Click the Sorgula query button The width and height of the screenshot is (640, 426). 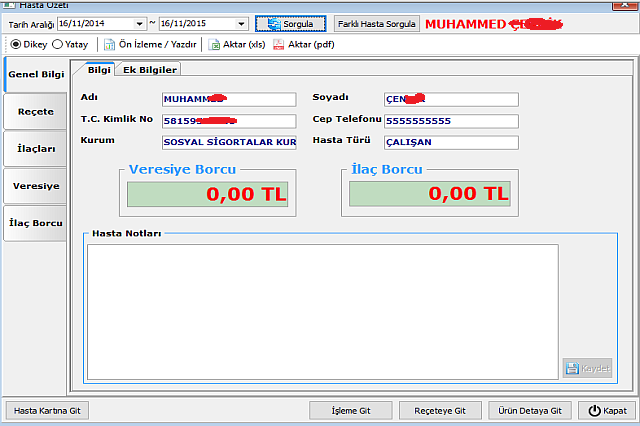[290, 23]
